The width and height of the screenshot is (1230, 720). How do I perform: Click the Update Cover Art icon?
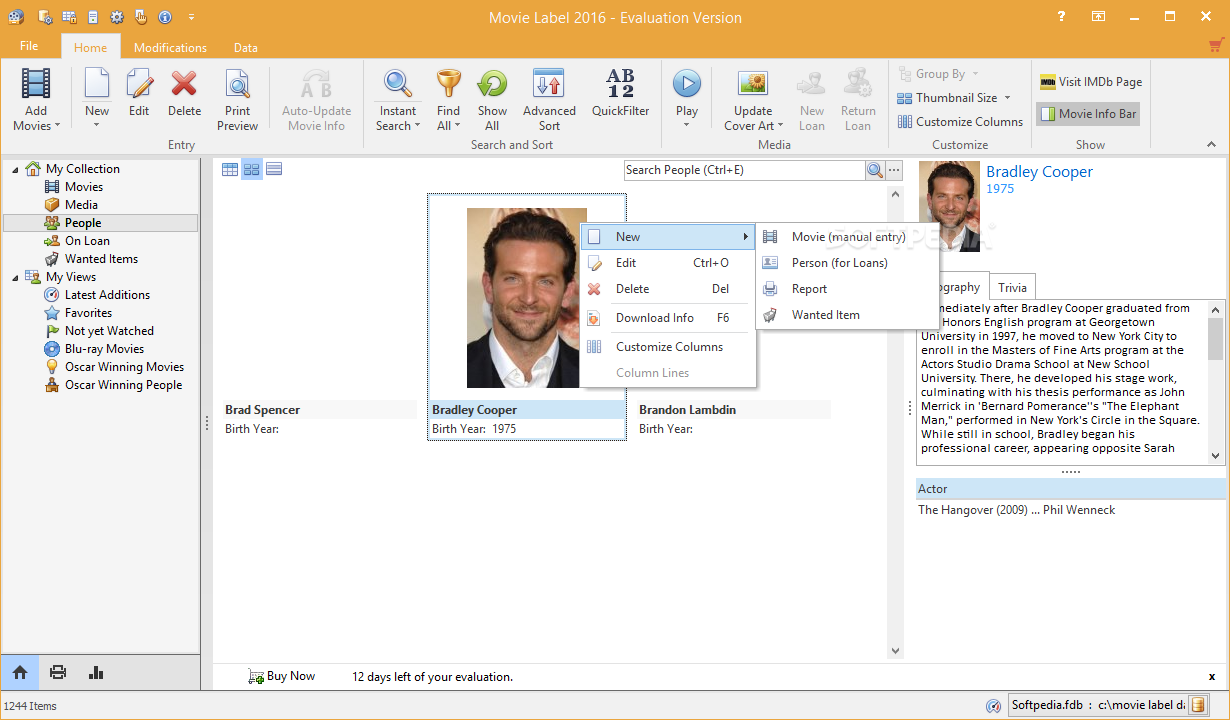point(753,84)
